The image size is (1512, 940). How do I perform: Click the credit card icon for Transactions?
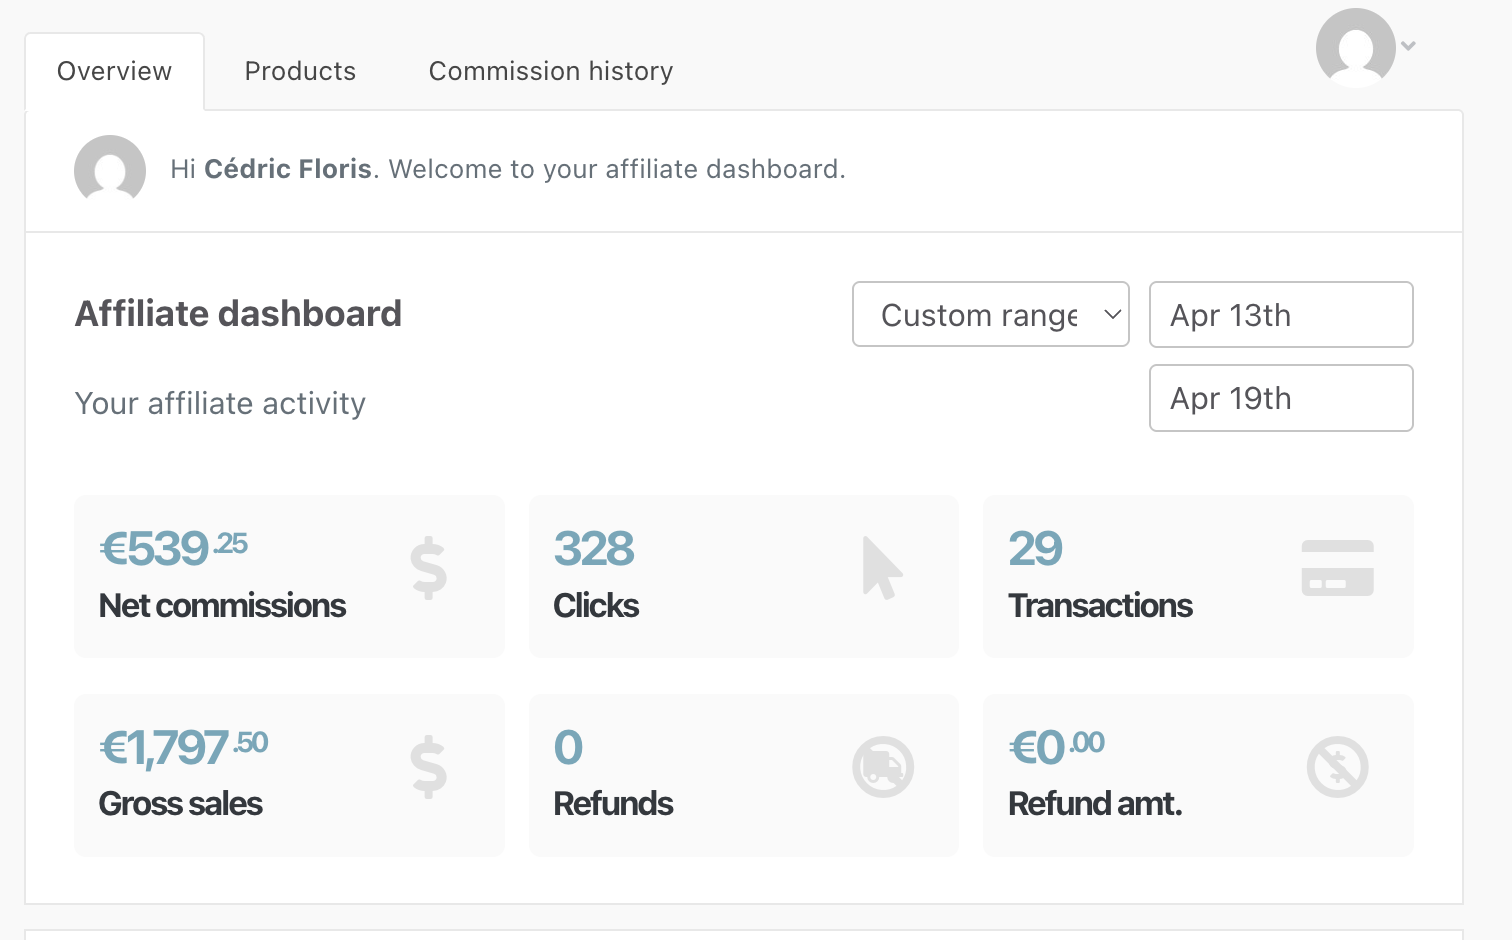pos(1337,568)
